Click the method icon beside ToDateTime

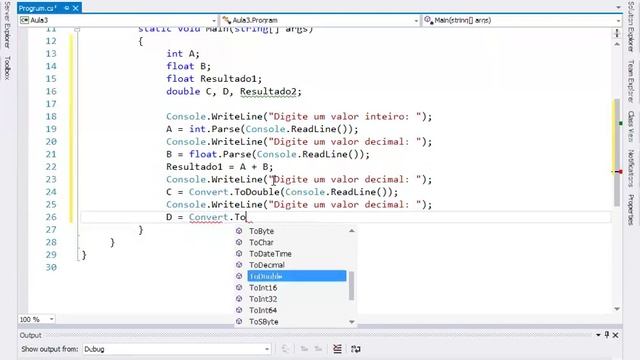tap(239, 253)
